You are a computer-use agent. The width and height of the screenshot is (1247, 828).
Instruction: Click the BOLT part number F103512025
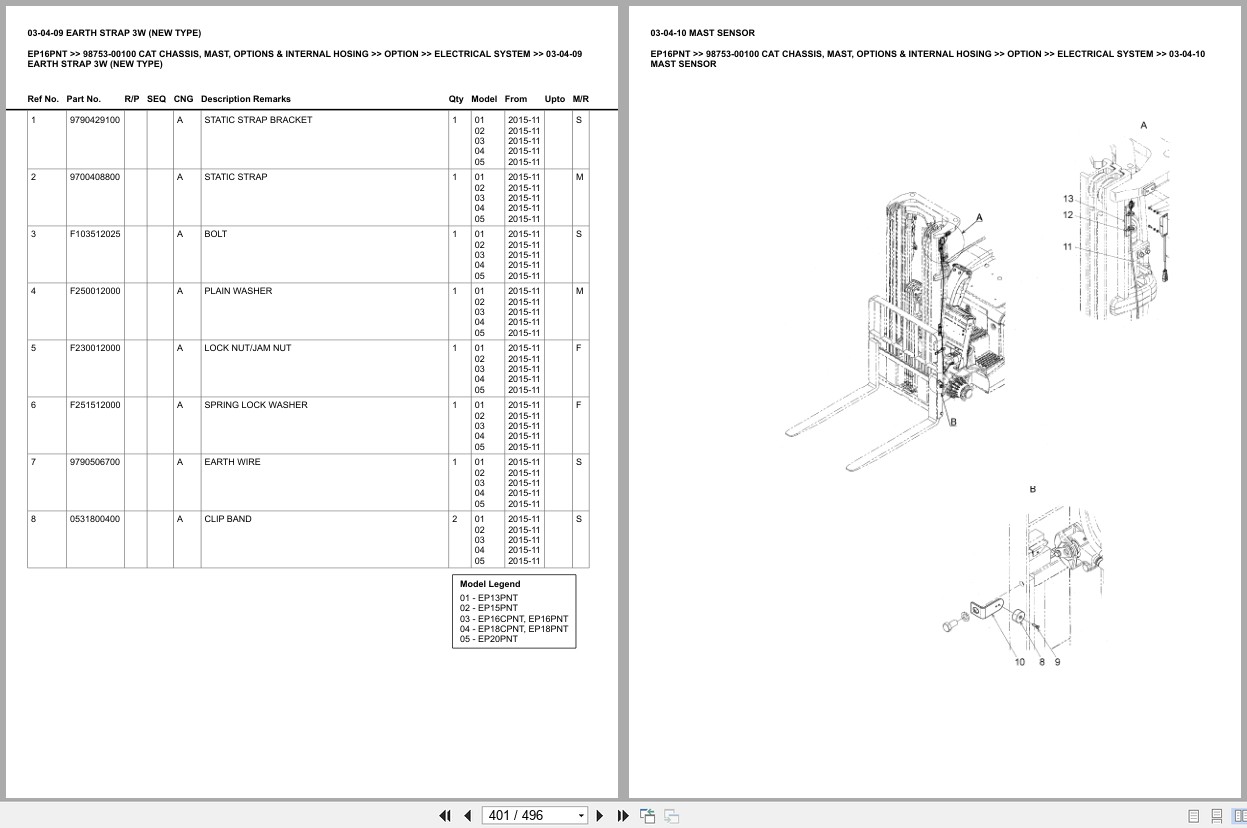point(95,233)
